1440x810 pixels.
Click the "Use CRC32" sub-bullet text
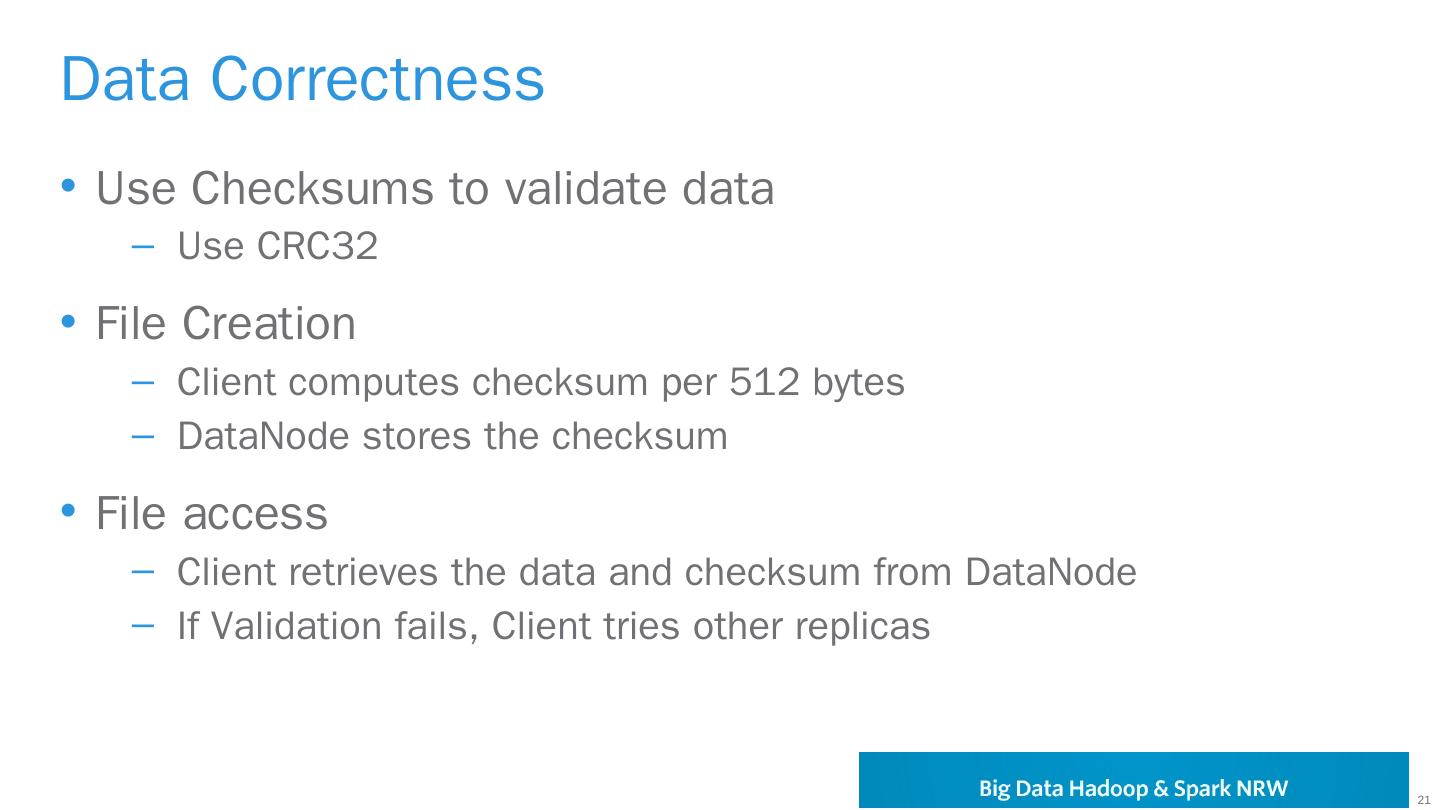pos(277,246)
